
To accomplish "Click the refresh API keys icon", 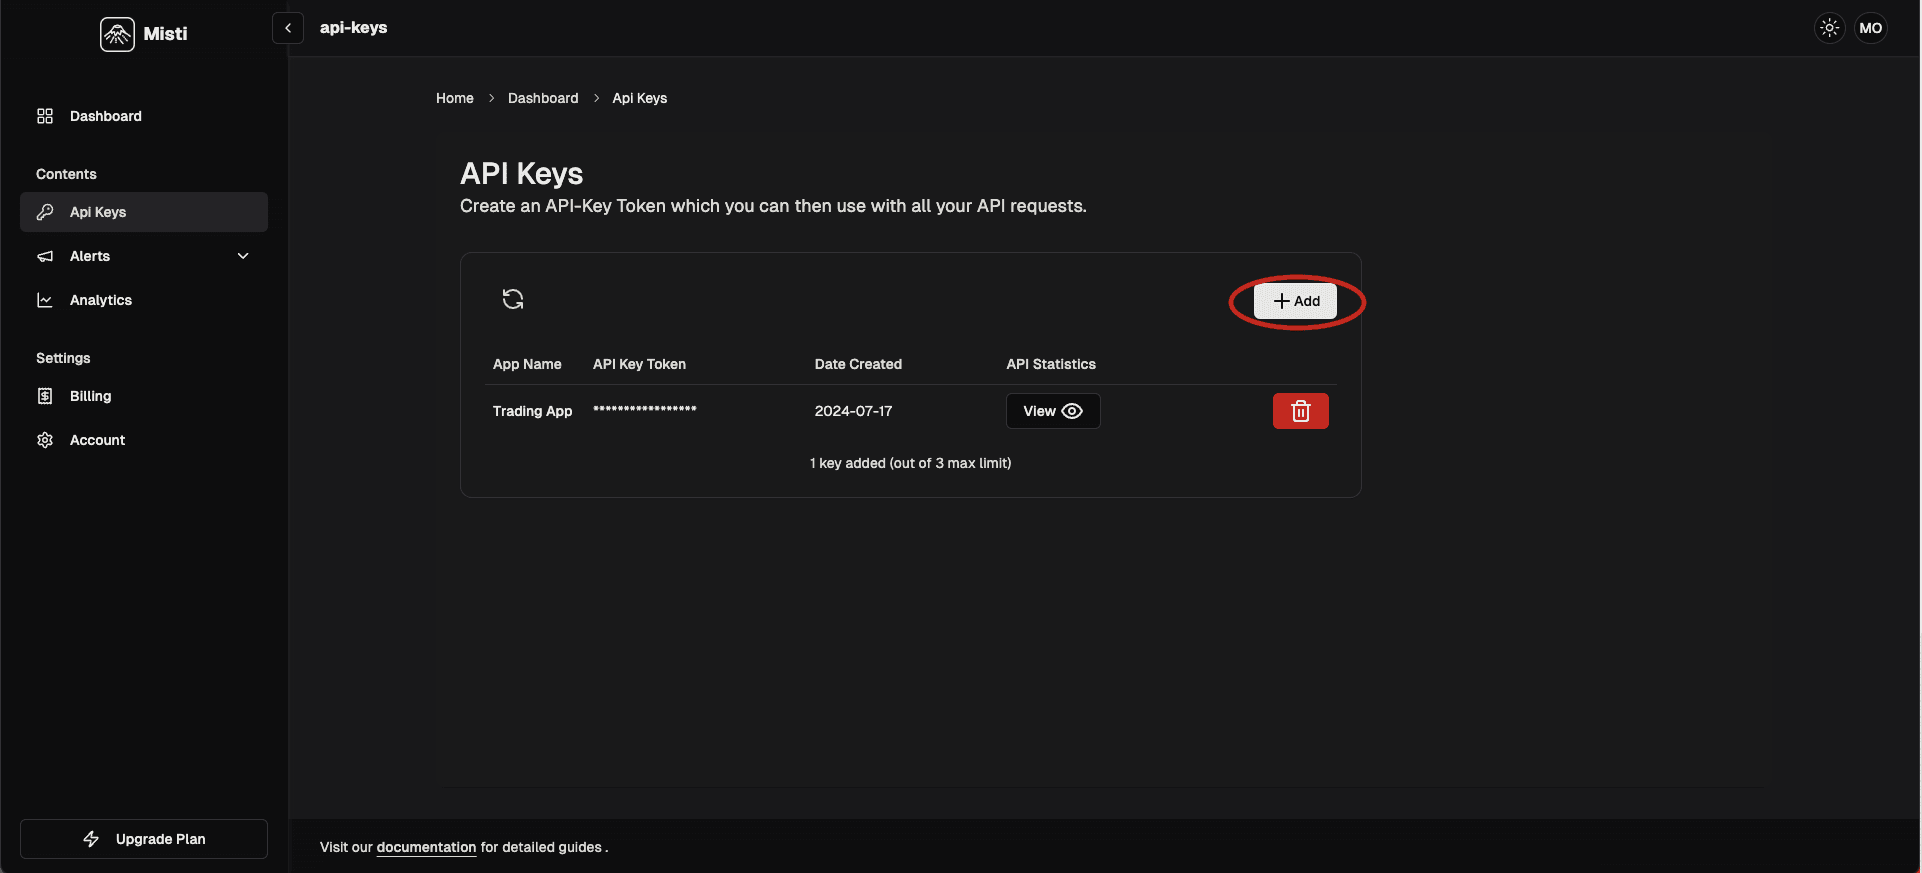I will point(513,299).
